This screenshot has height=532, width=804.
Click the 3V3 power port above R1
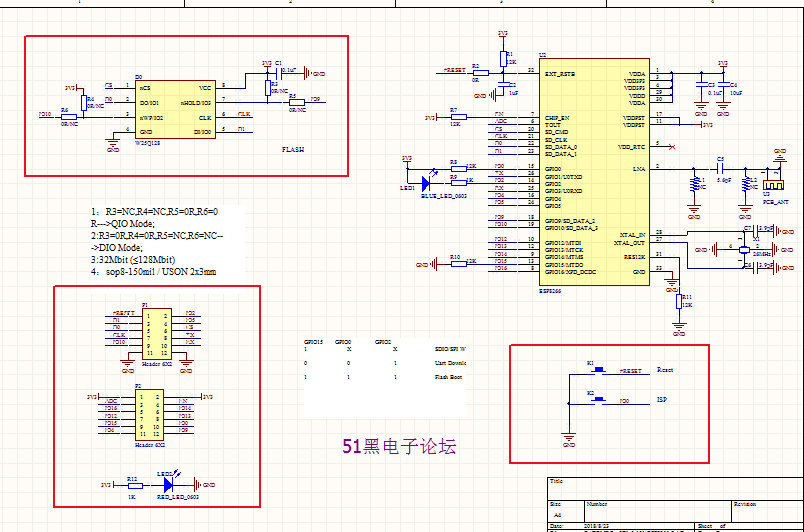pyautogui.click(x=503, y=35)
